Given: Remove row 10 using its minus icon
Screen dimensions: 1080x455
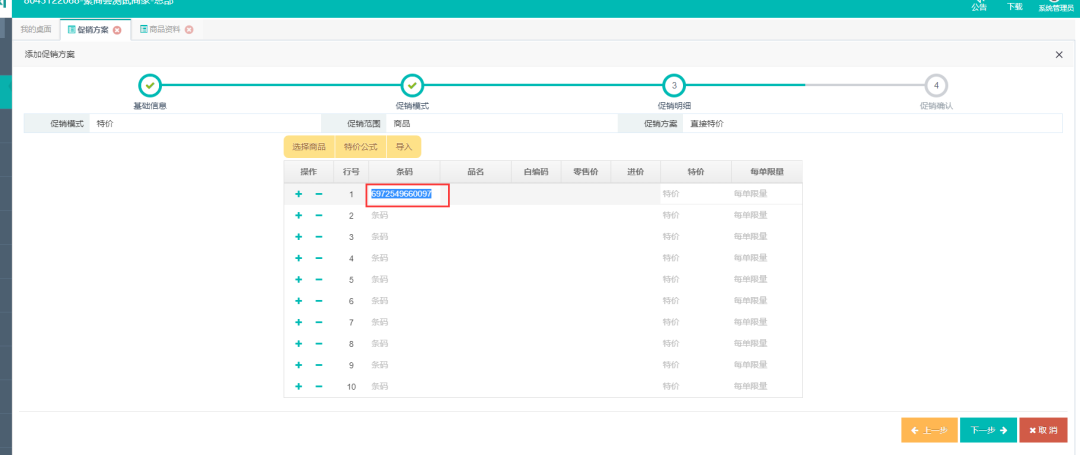Looking at the screenshot, I should [x=318, y=386].
